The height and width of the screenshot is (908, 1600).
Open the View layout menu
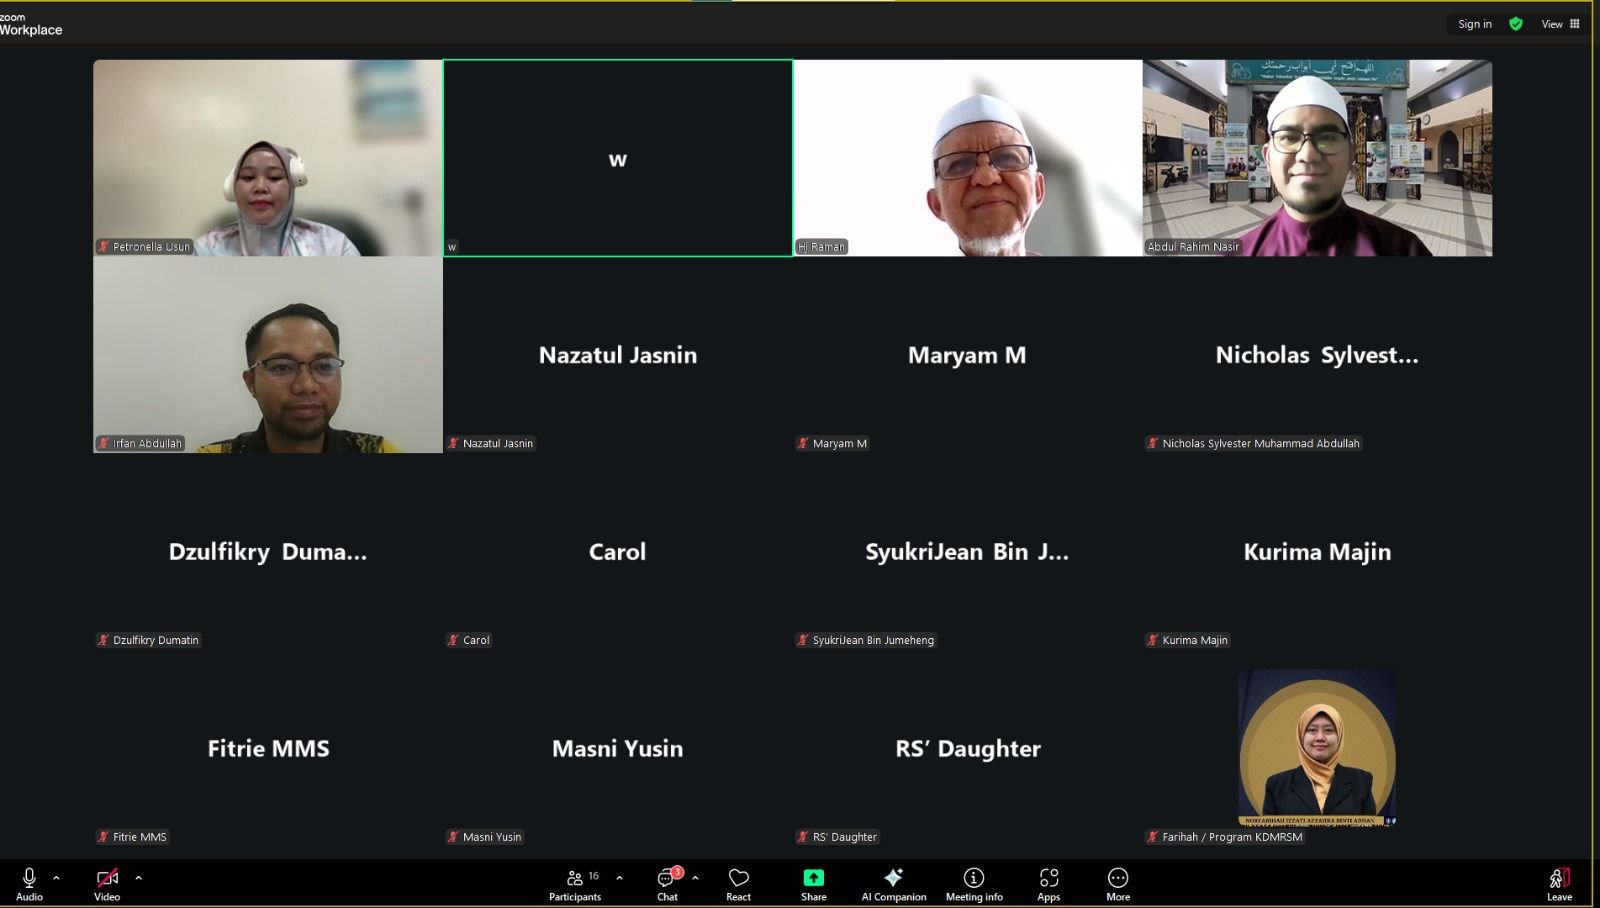point(1560,24)
